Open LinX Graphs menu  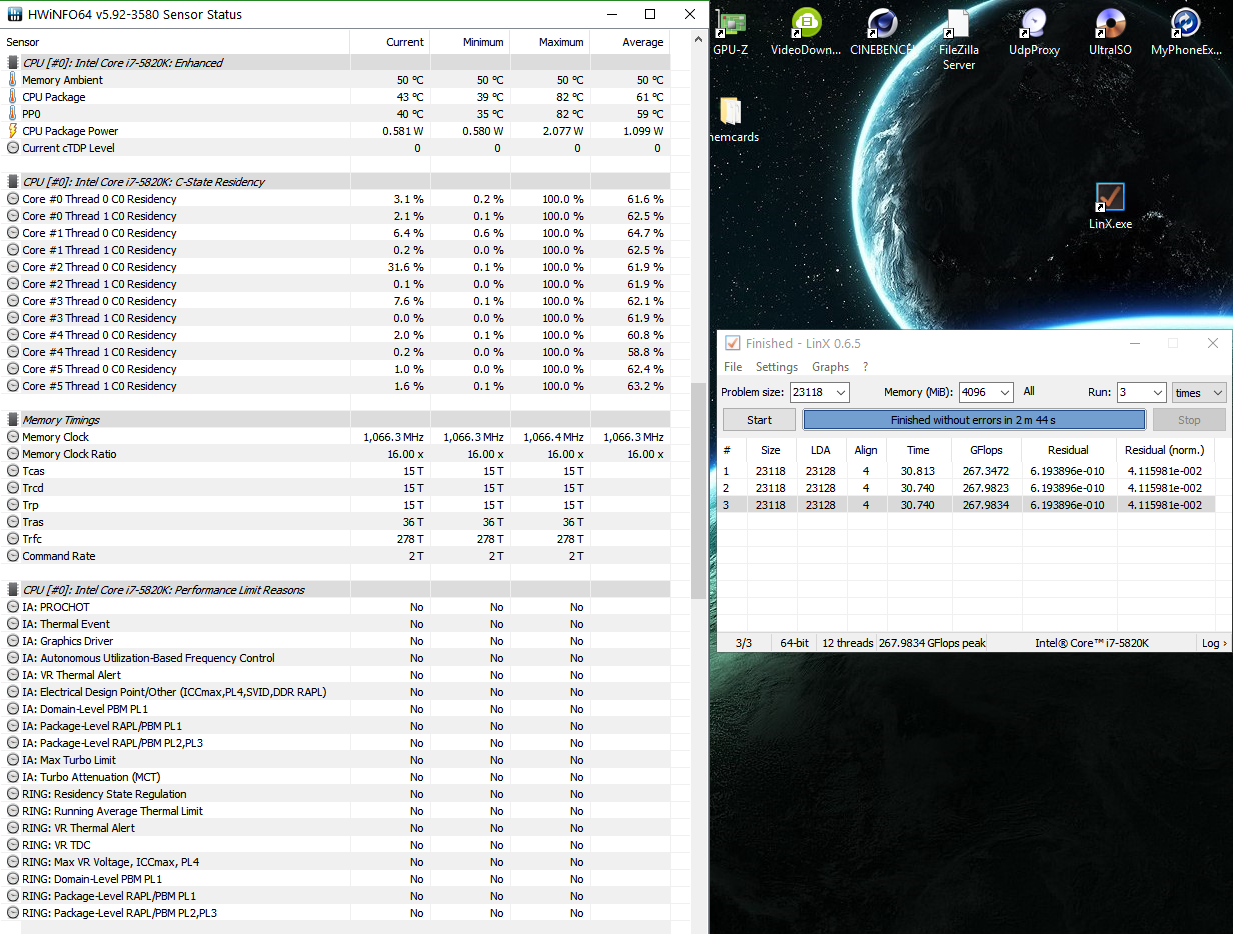830,367
